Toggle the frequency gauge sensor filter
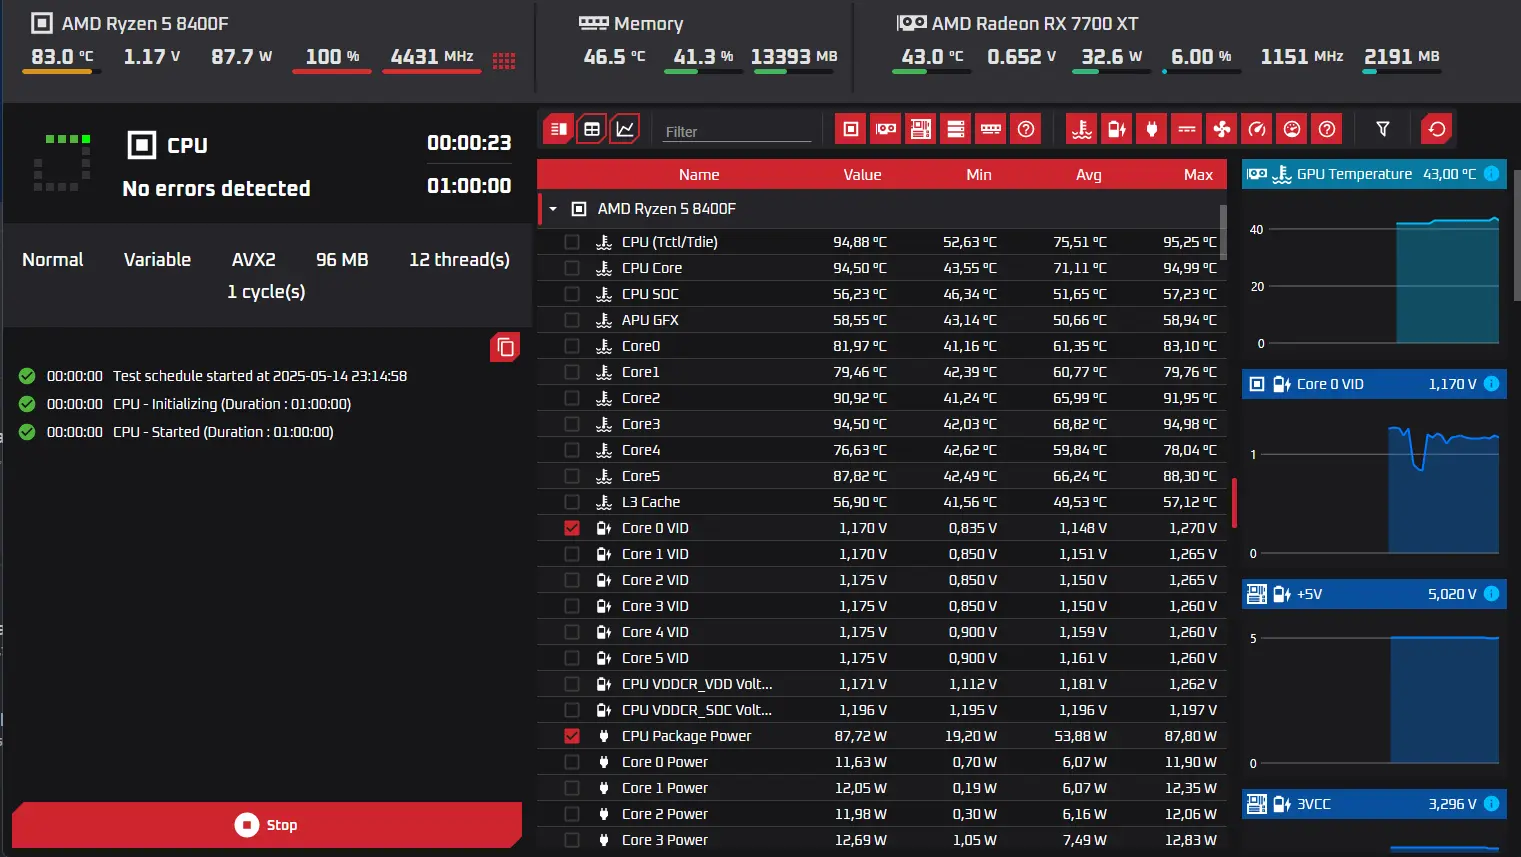This screenshot has height=857, width=1521. point(1257,129)
